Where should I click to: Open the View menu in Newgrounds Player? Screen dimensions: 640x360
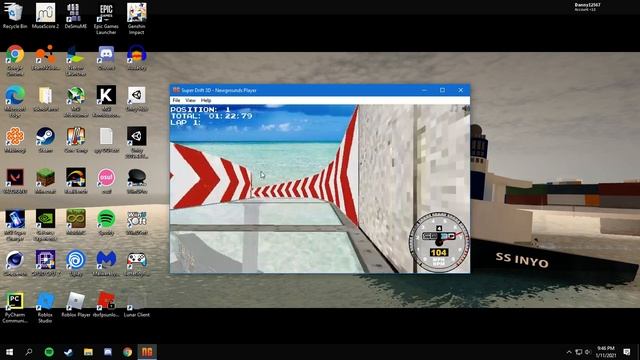pyautogui.click(x=190, y=100)
